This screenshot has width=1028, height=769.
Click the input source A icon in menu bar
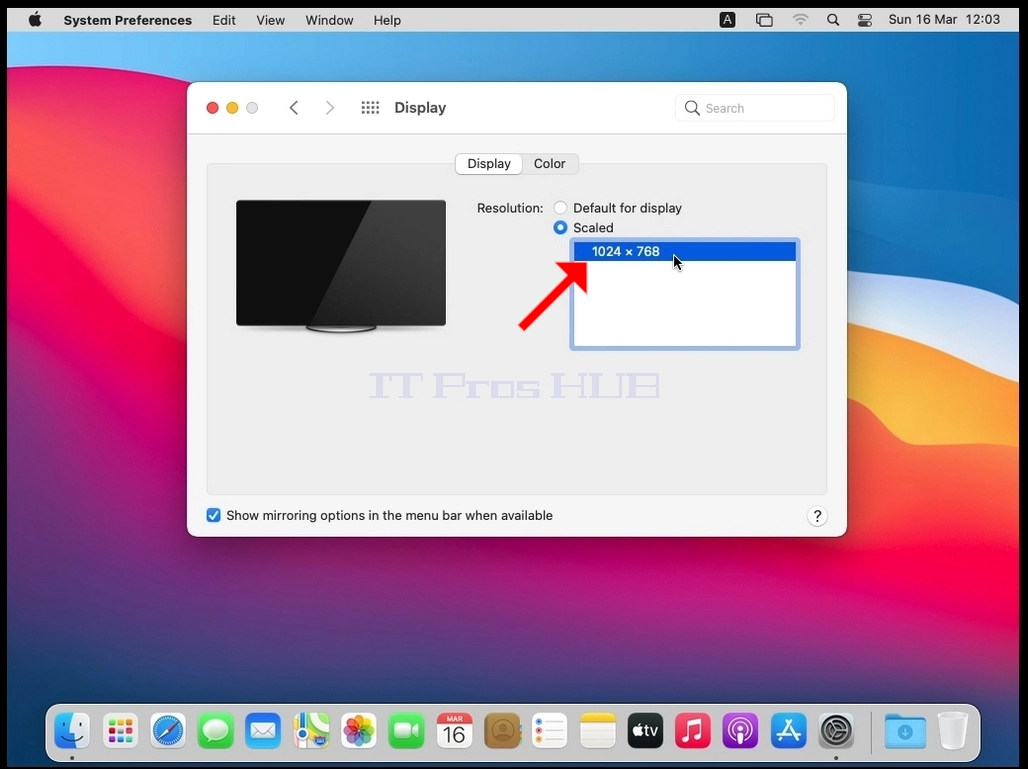pos(727,20)
